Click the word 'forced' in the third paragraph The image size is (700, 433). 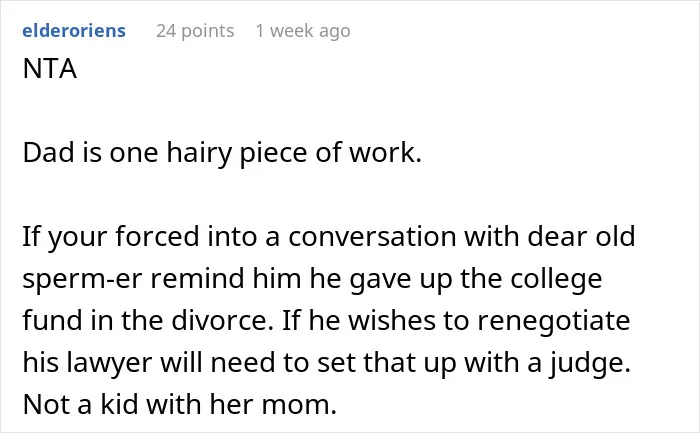click(x=158, y=236)
